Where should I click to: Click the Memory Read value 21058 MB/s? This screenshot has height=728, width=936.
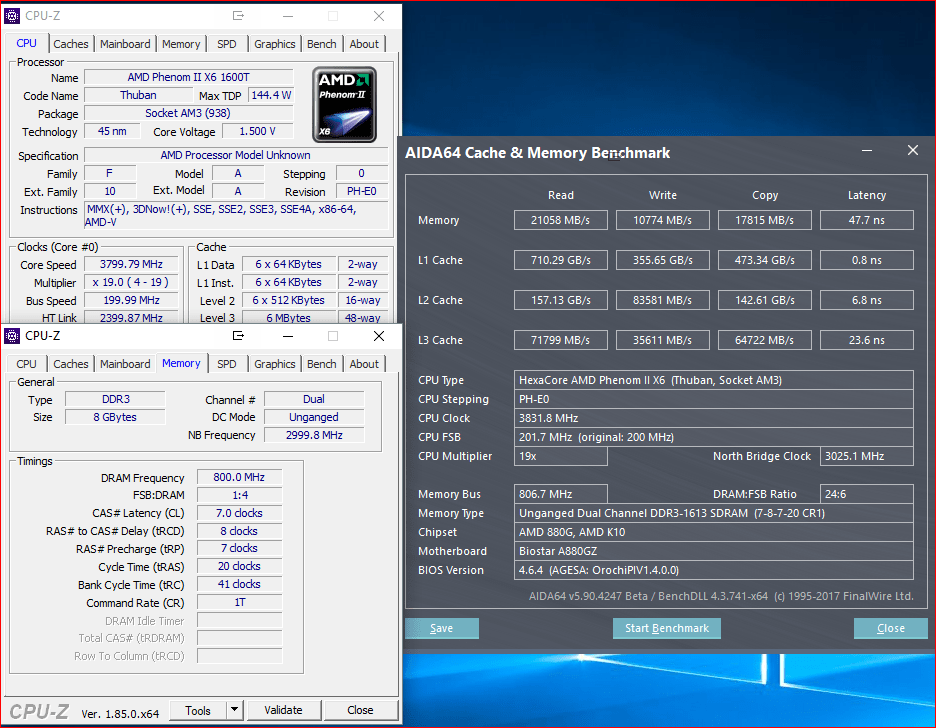pyautogui.click(x=561, y=220)
